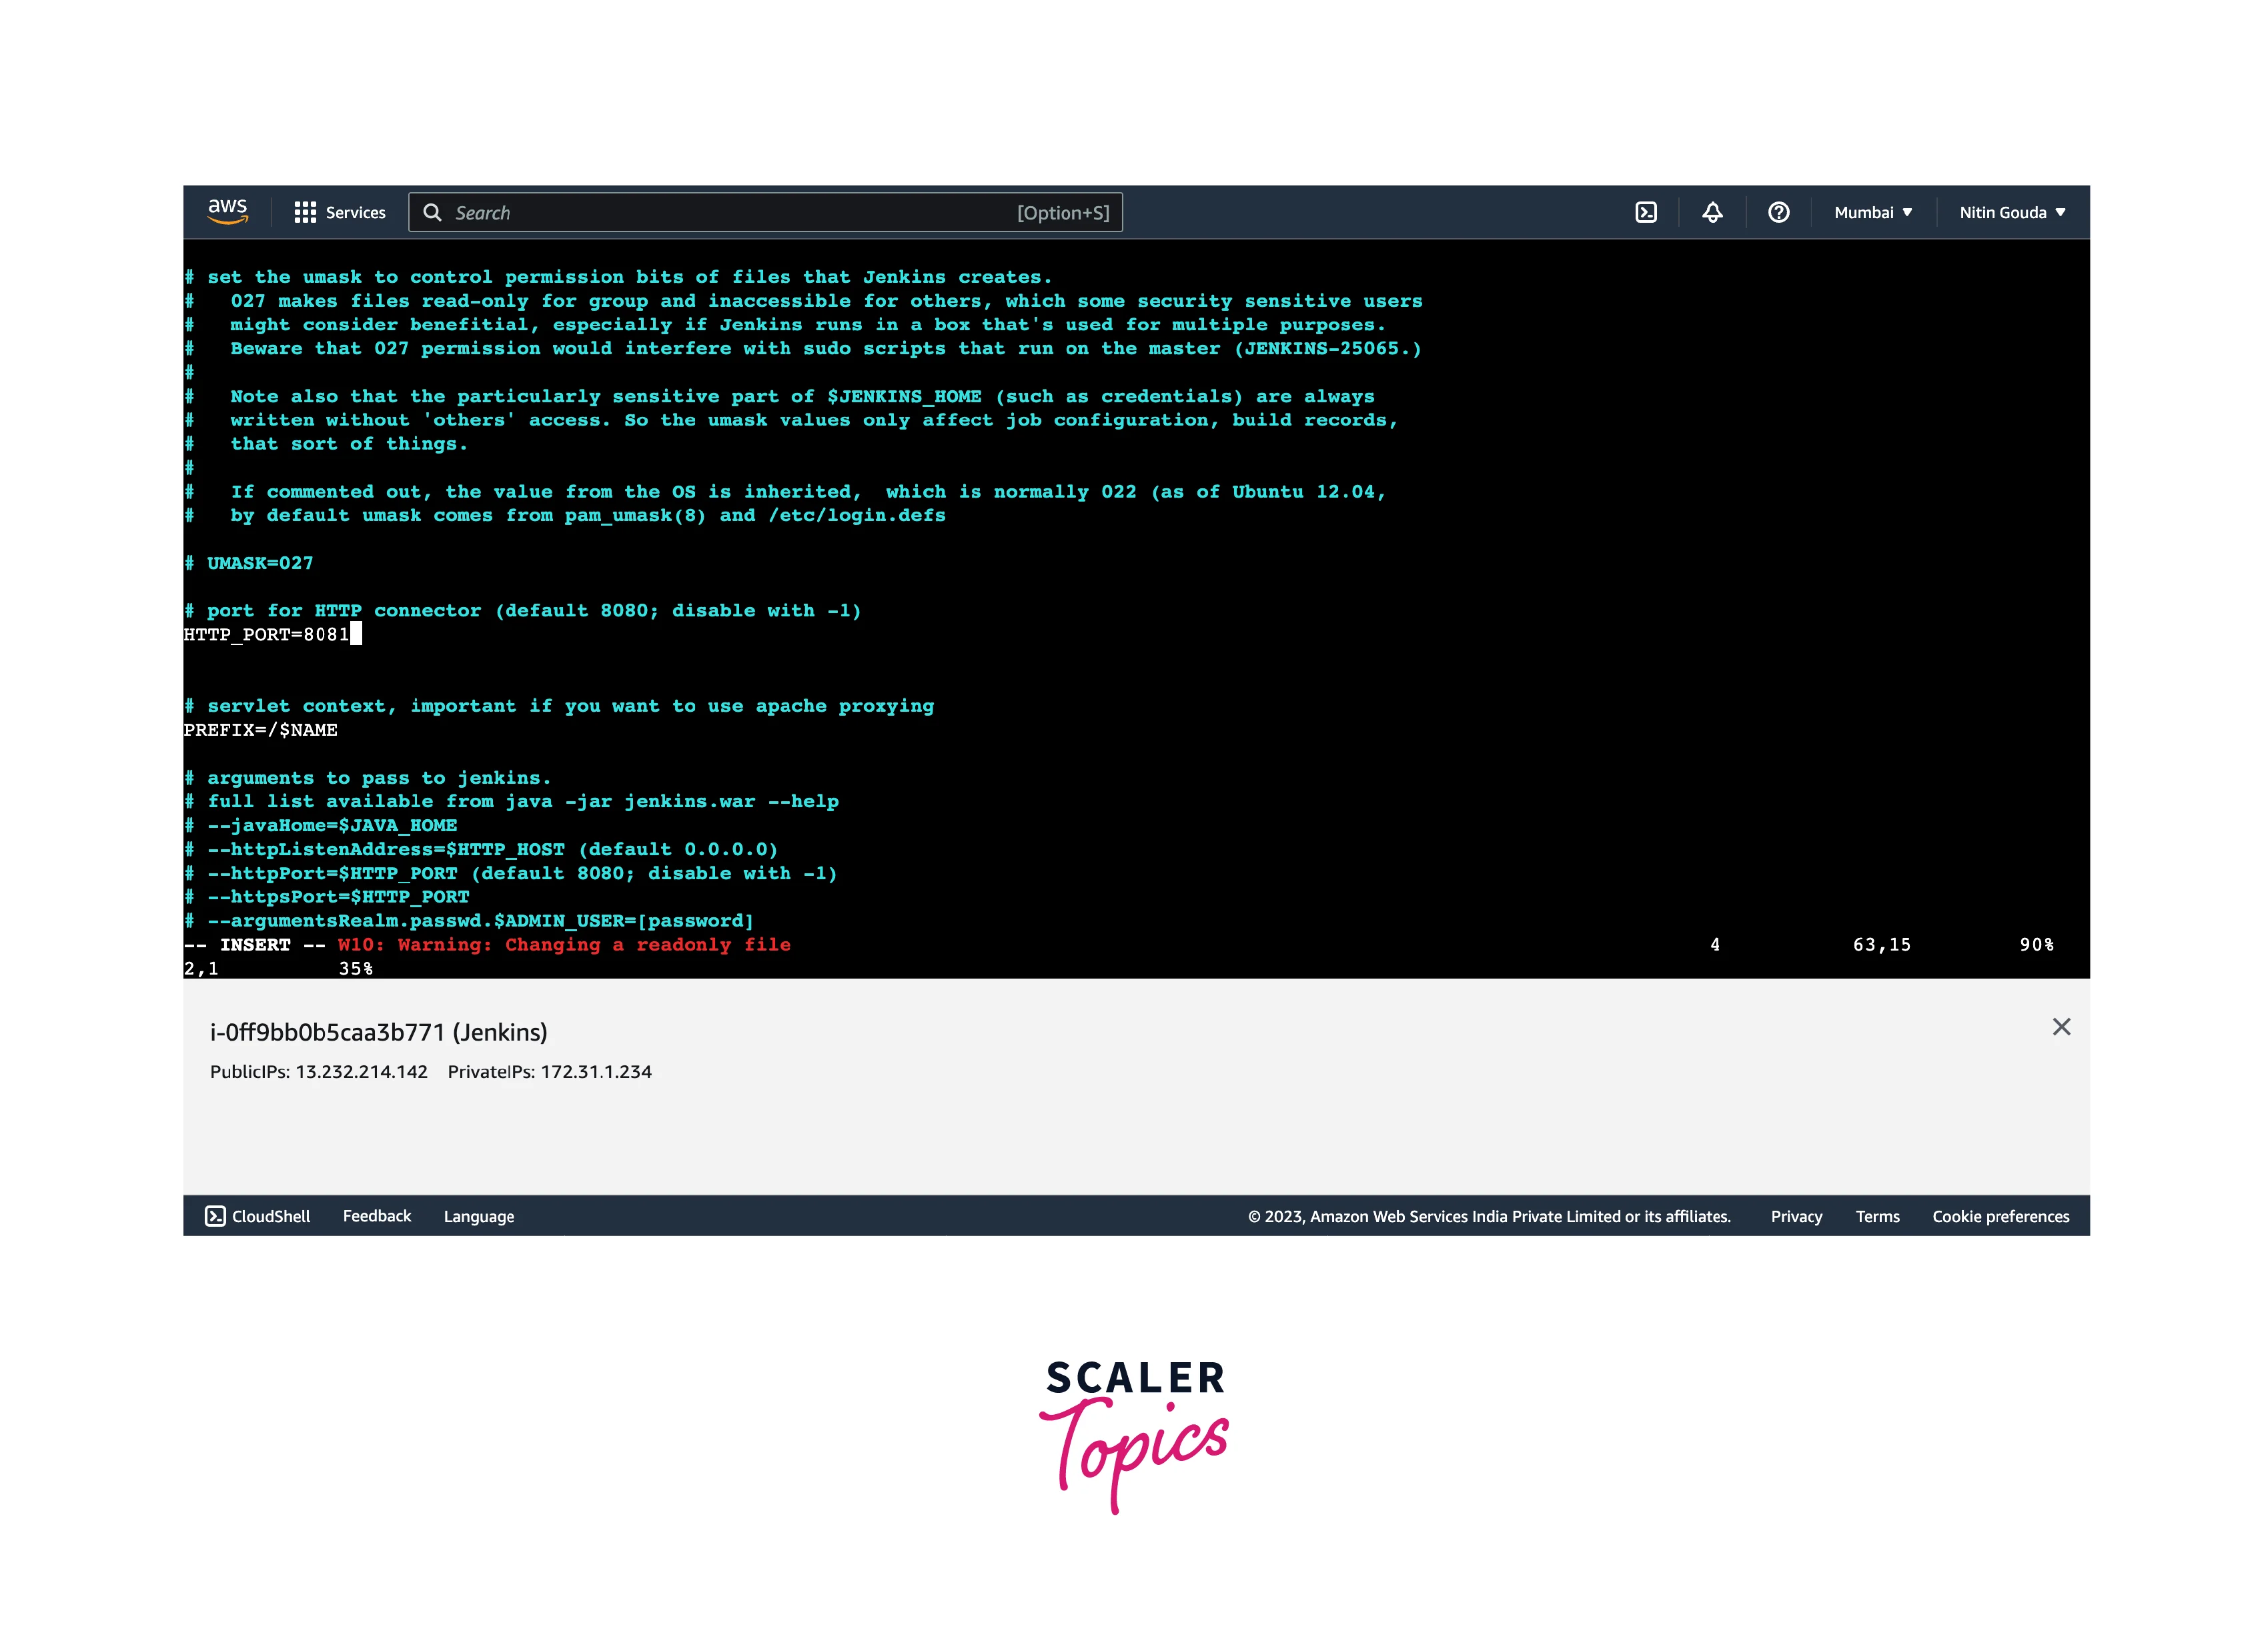Viewport: 2268px width, 1643px height.
Task: Close the Jenkins instance info panel
Action: 2061,1027
